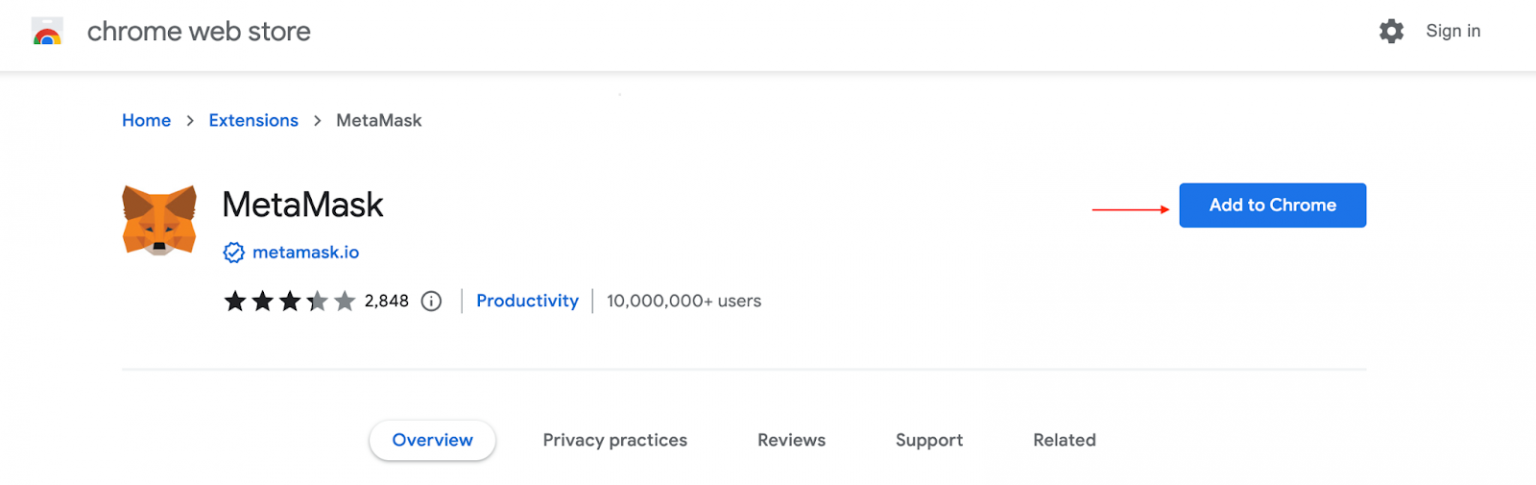The image size is (1536, 485).
Task: Click the fifth rating star
Action: [x=345, y=301]
